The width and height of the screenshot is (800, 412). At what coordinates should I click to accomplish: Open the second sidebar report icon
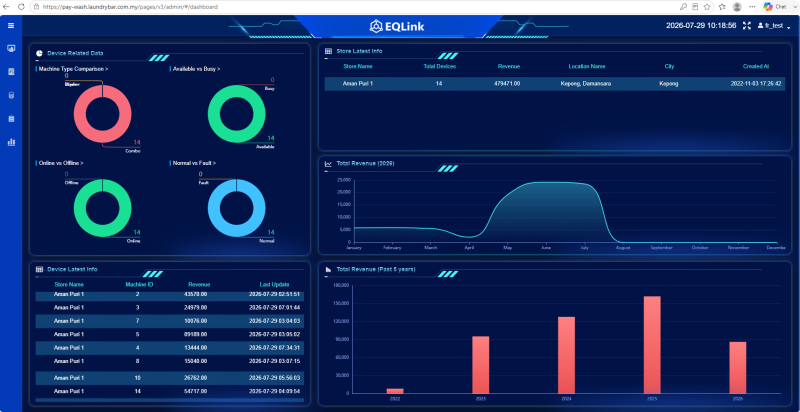pos(11,72)
